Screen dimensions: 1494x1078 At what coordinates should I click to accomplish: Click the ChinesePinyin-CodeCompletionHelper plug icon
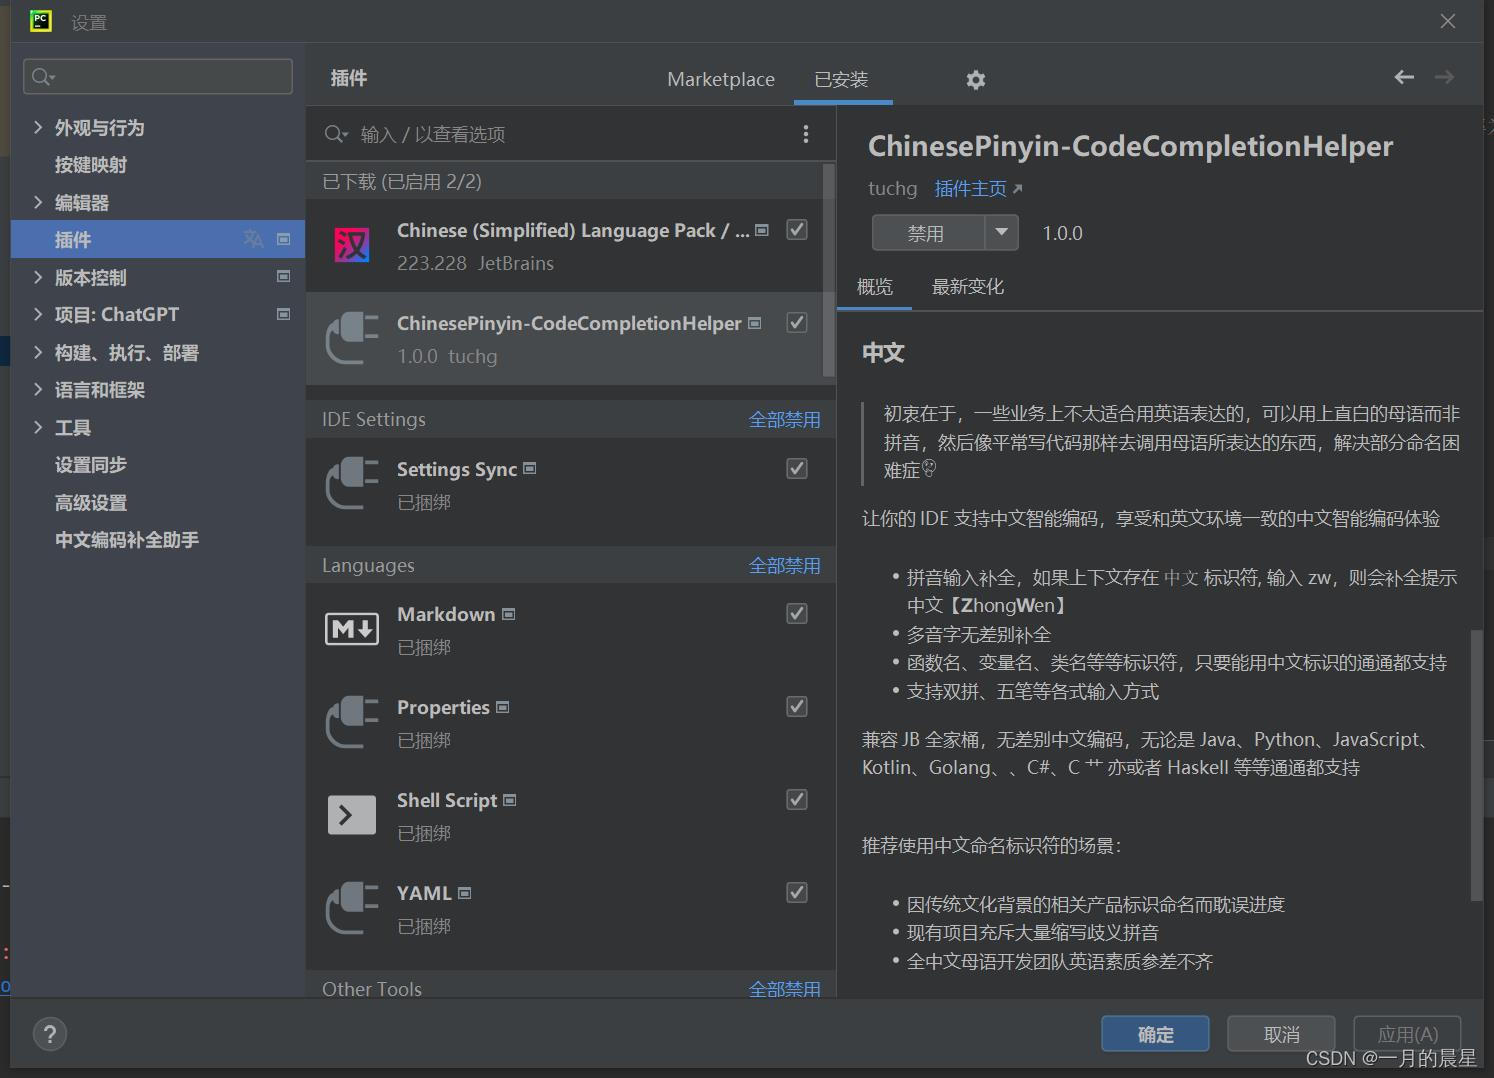[352, 338]
